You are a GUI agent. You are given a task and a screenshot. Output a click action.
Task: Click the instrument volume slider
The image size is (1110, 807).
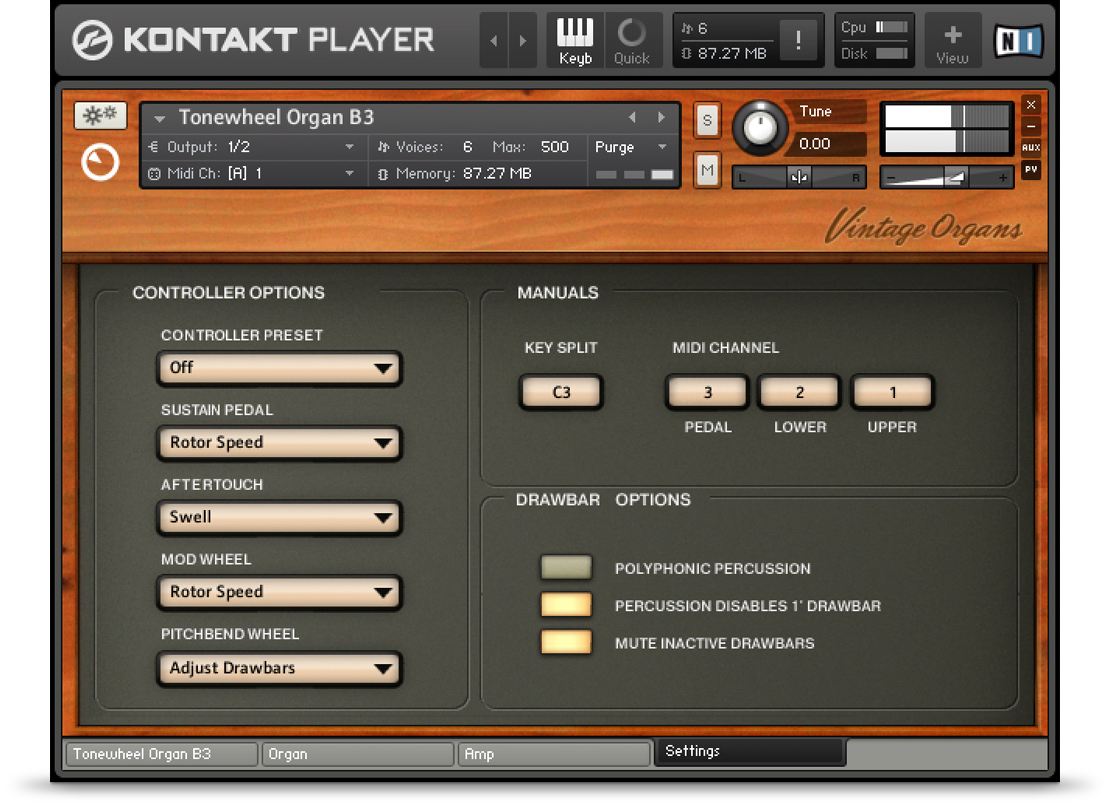pos(946,177)
